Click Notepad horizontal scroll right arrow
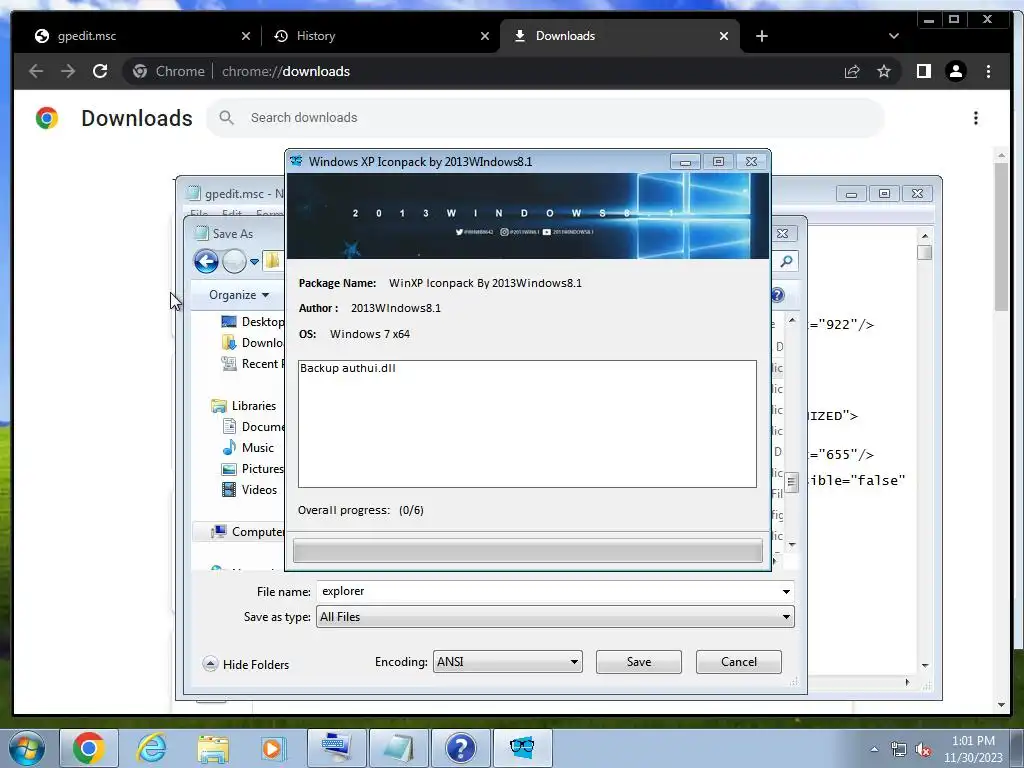Screen dimensions: 1024x768 (x=907, y=682)
